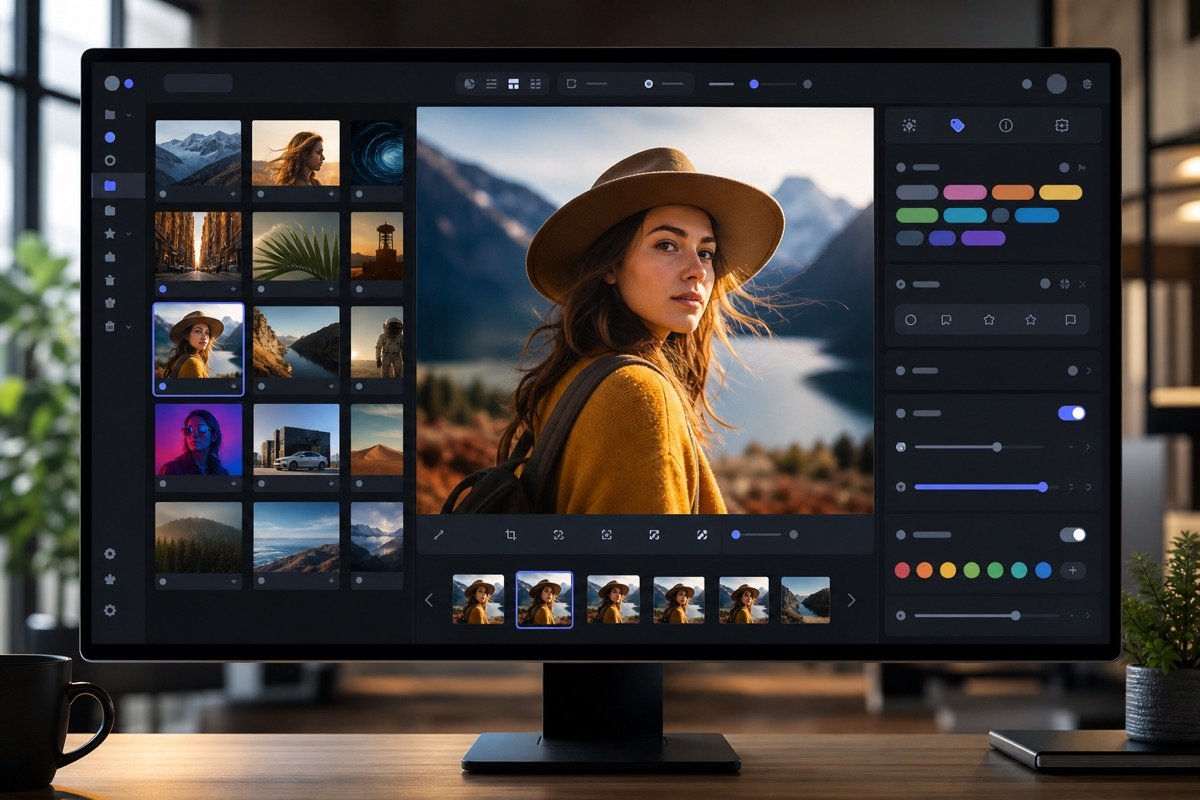Select the split layout view icon
This screenshot has height=800, width=1200.
514,84
